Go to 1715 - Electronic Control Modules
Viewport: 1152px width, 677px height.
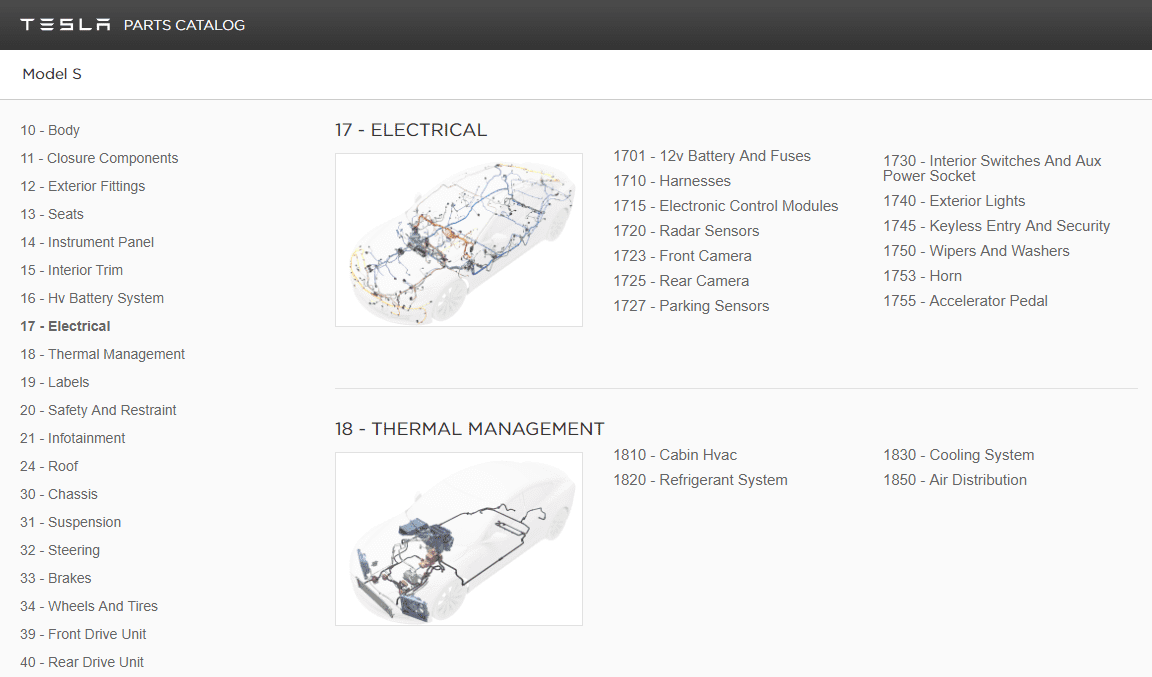pyautogui.click(x=726, y=206)
